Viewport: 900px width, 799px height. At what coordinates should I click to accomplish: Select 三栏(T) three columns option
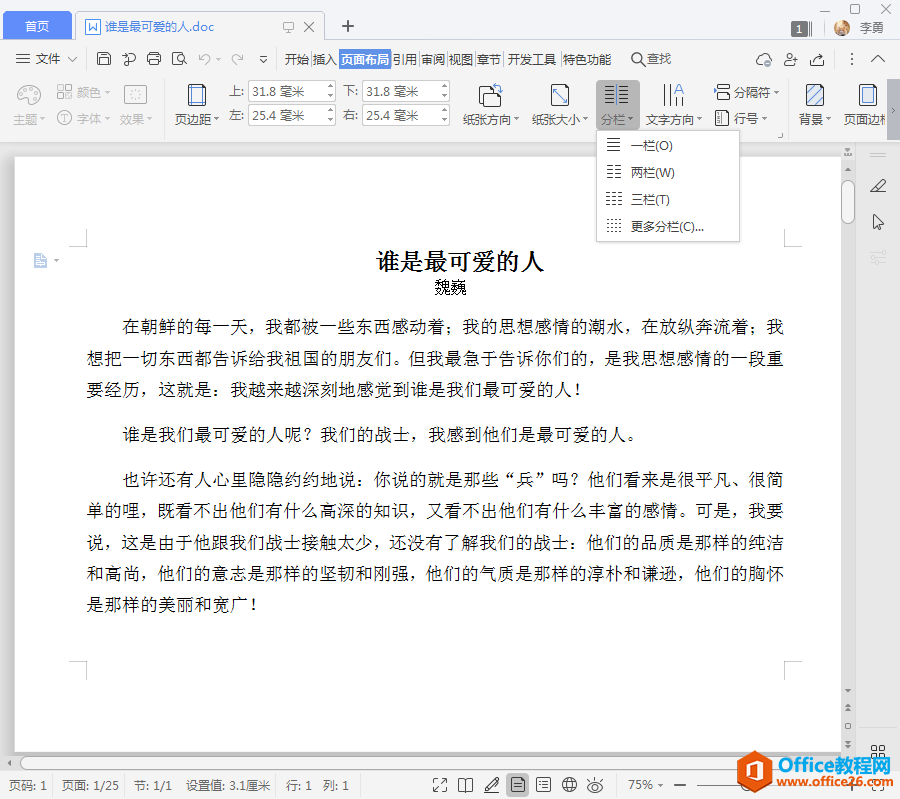click(668, 199)
